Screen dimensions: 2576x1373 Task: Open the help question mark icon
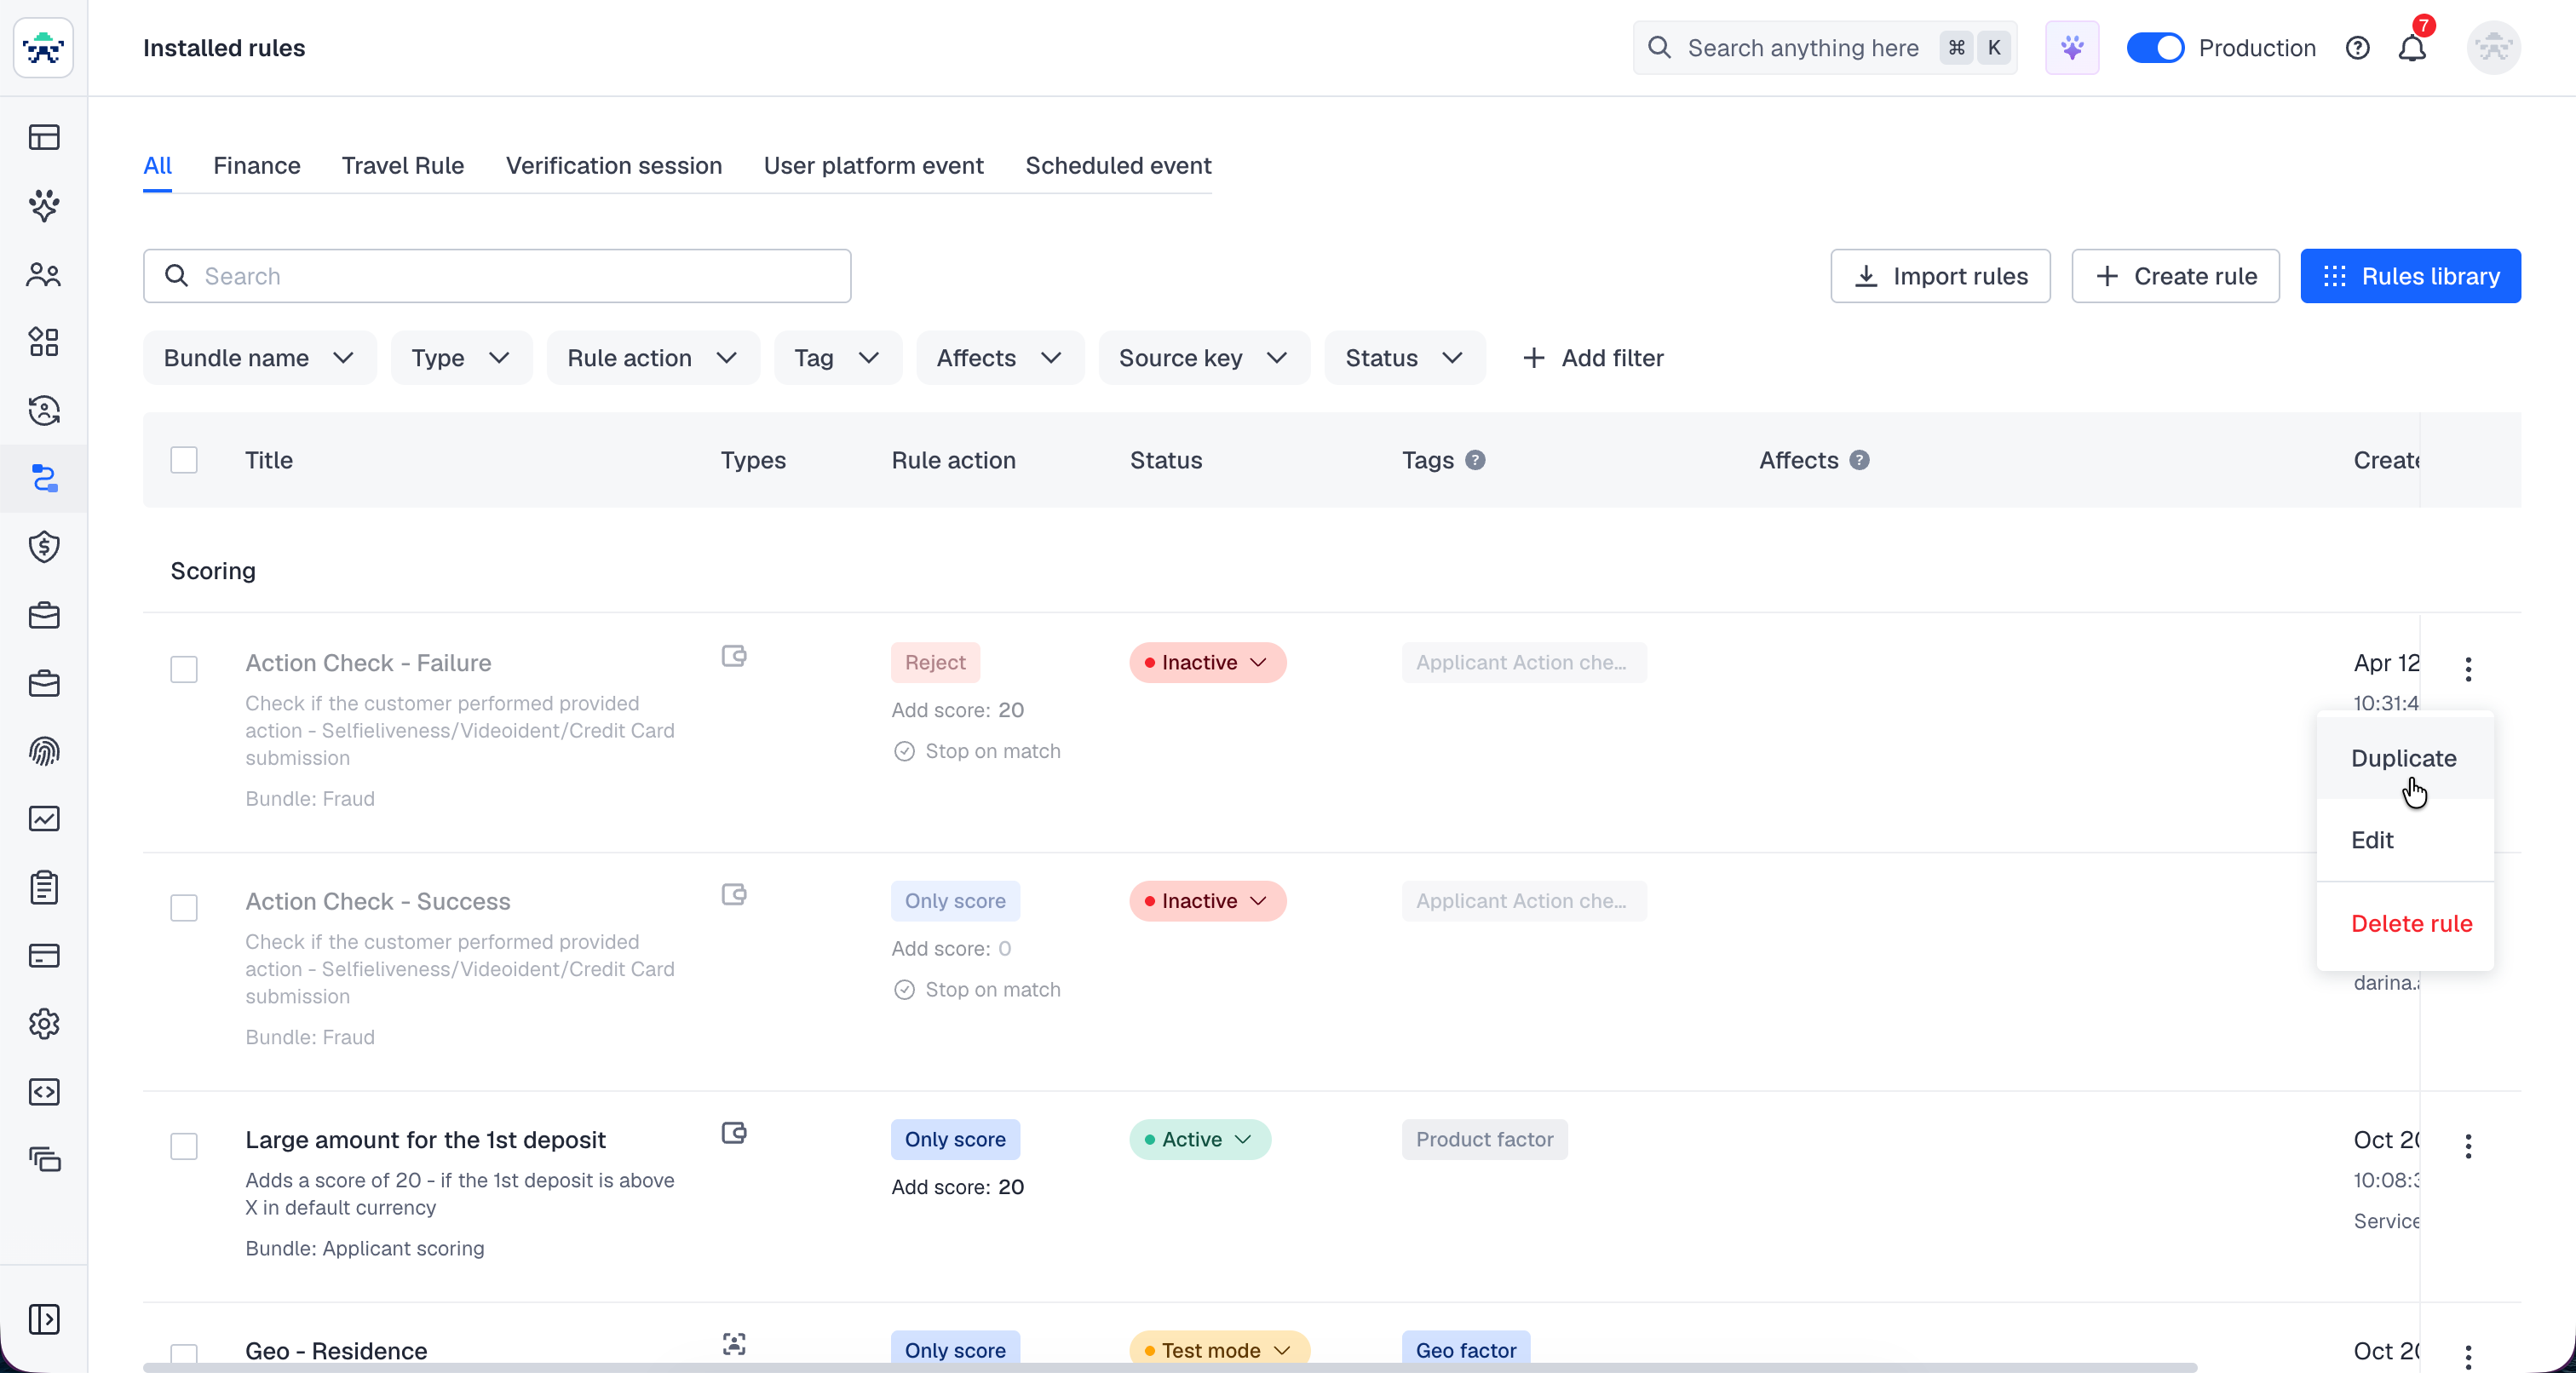[x=2357, y=48]
